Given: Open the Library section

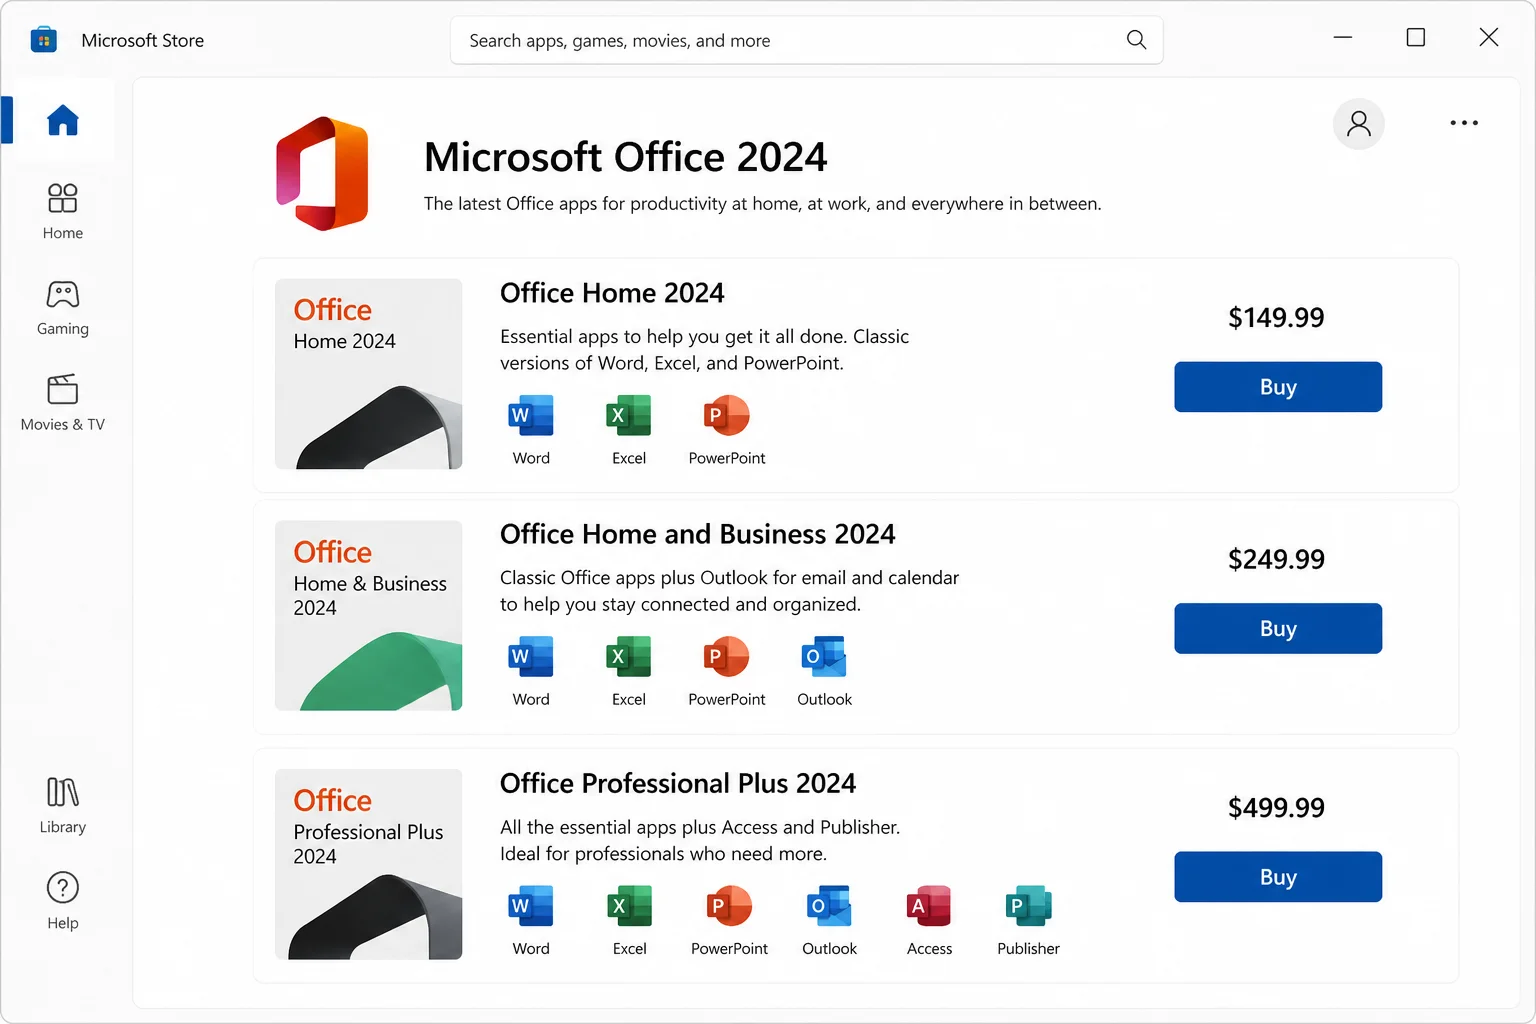Looking at the screenshot, I should (x=62, y=806).
